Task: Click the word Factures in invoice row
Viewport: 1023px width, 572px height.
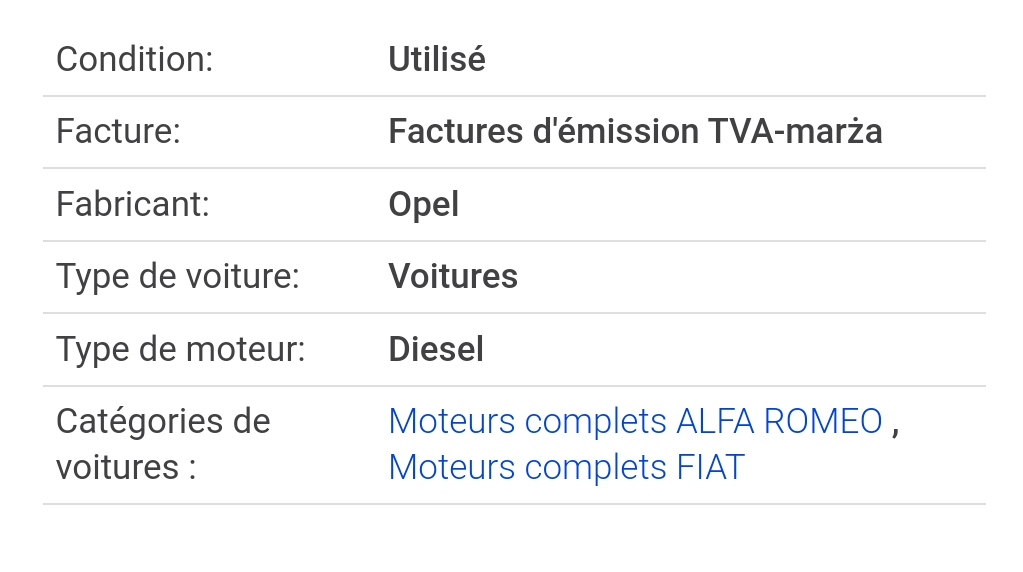Action: [456, 131]
